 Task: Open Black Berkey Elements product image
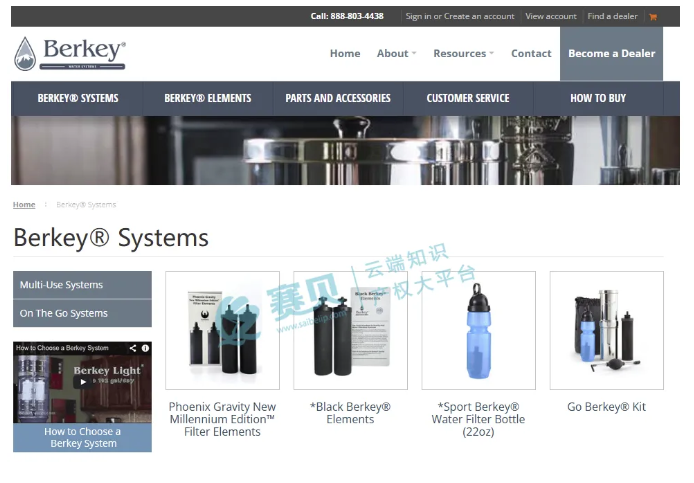pos(351,330)
